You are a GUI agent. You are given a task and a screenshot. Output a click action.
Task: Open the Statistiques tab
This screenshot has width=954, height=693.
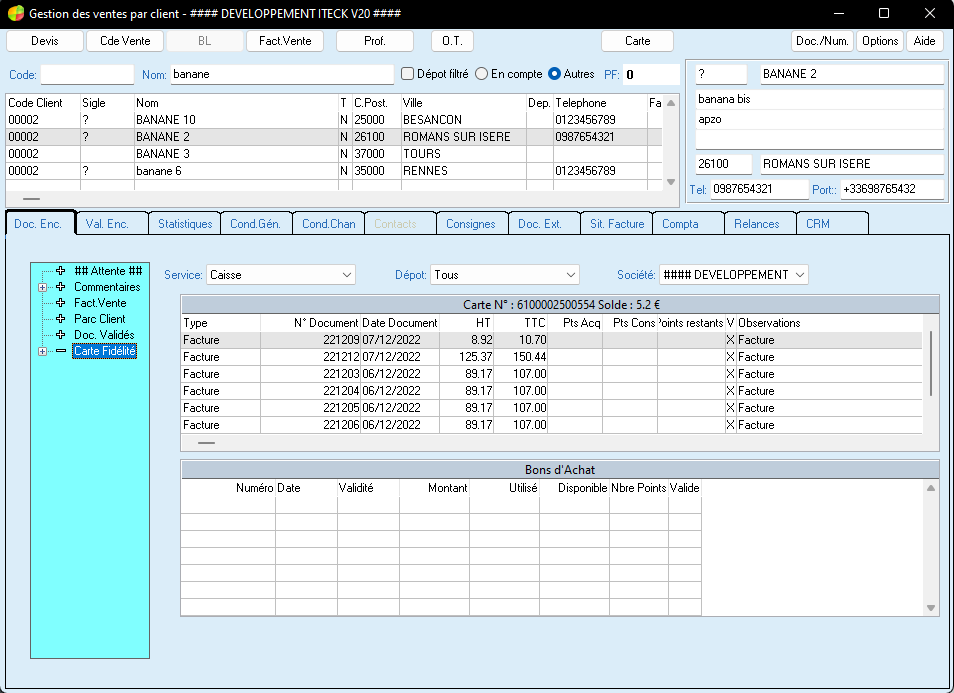coord(185,224)
